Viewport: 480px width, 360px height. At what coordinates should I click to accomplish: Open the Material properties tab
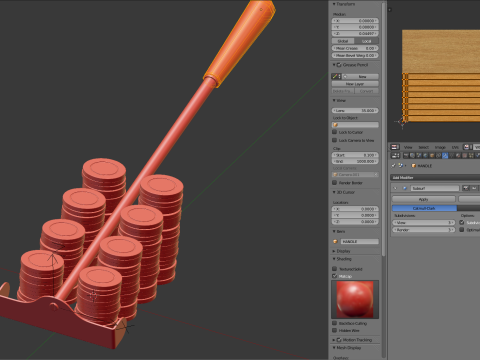click(458, 156)
